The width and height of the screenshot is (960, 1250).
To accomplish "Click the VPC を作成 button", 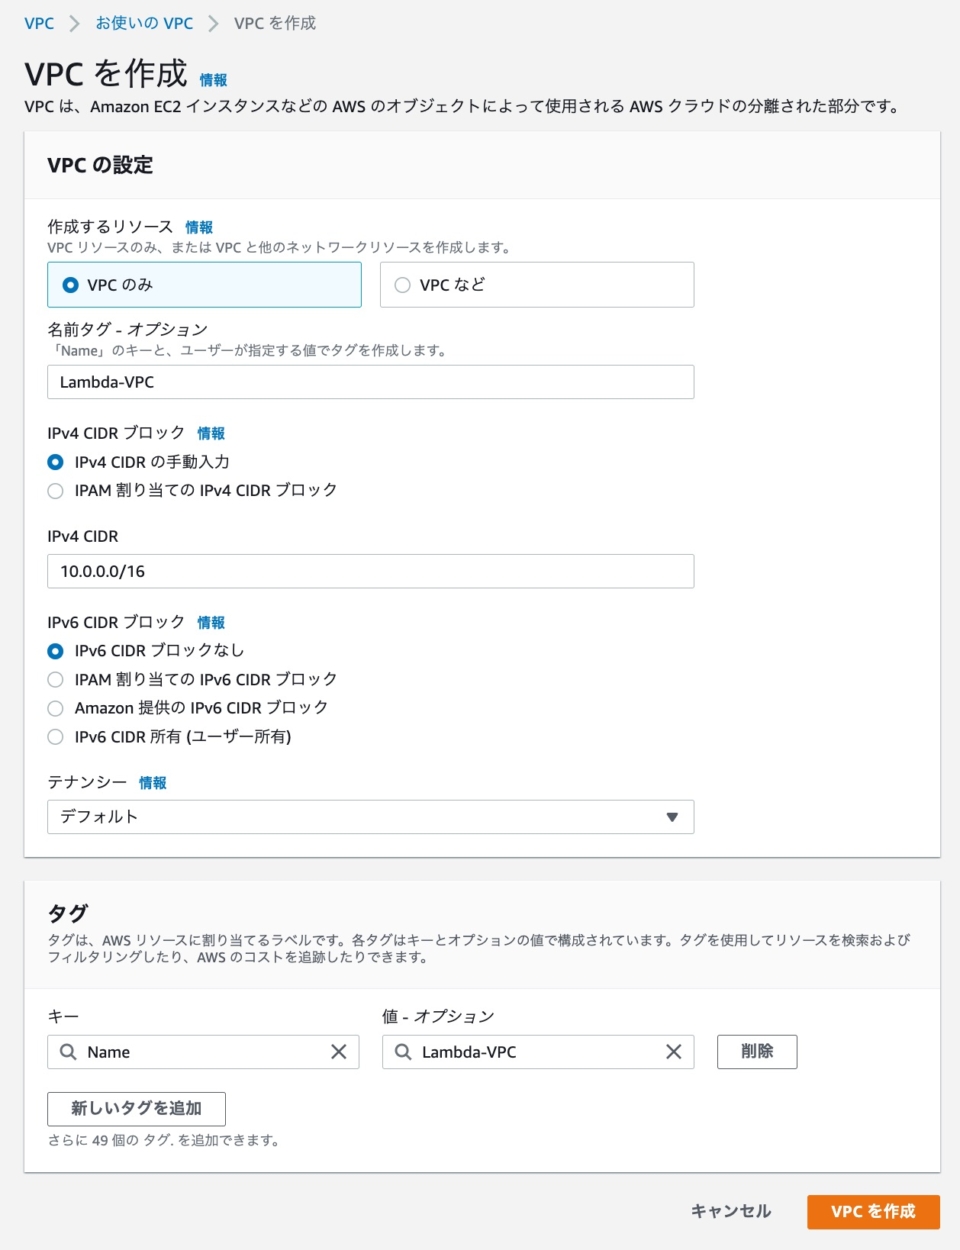I will coord(873,1211).
